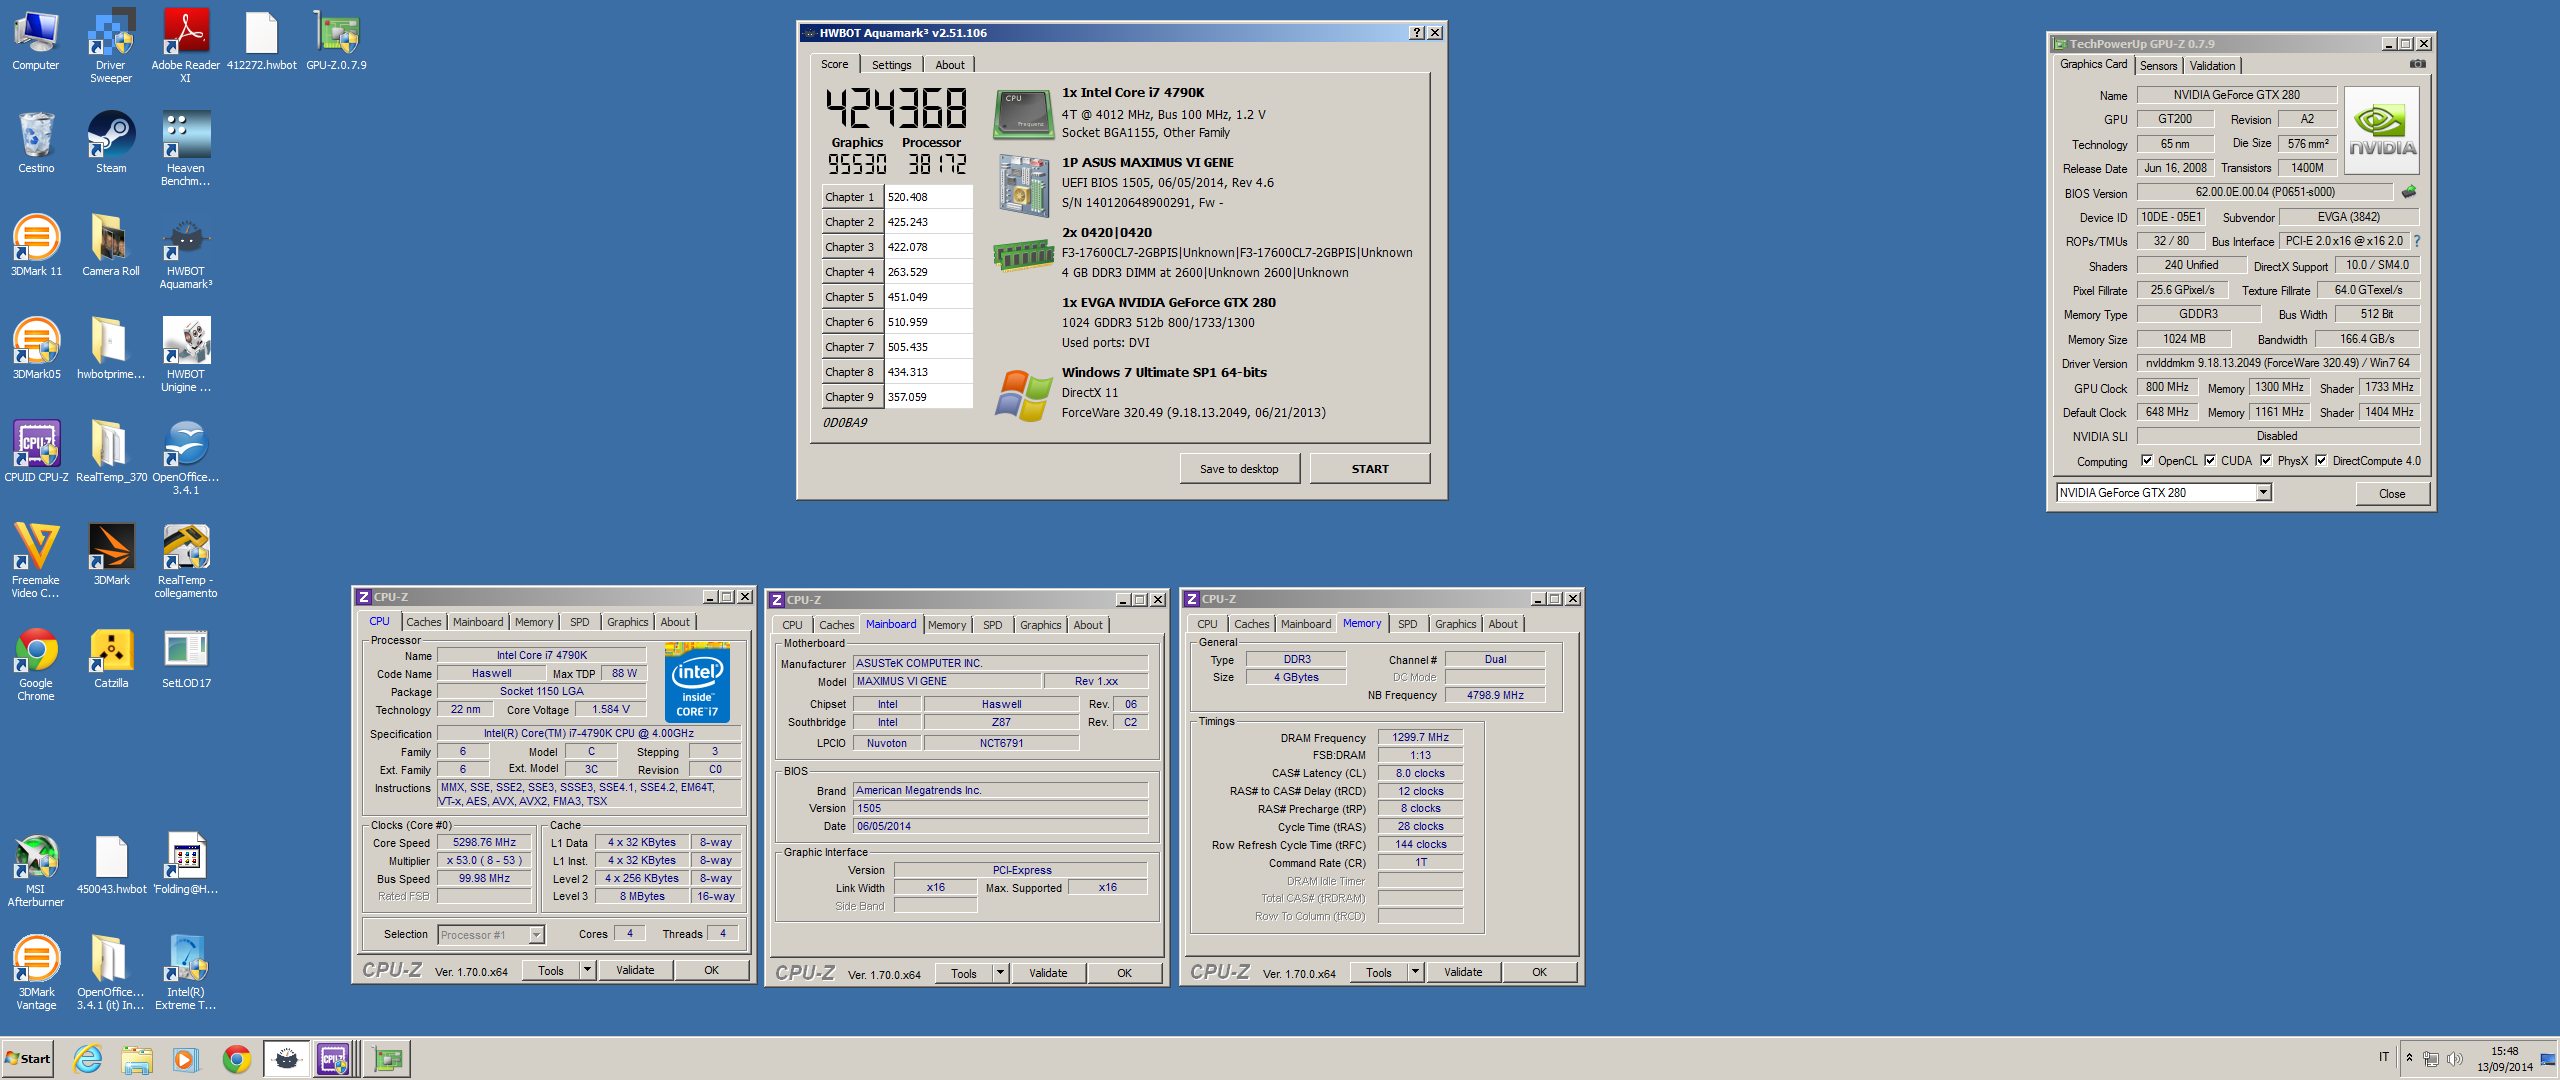
Task: Switch to the Sensors tab in GPU-Z
Action: 2158,66
